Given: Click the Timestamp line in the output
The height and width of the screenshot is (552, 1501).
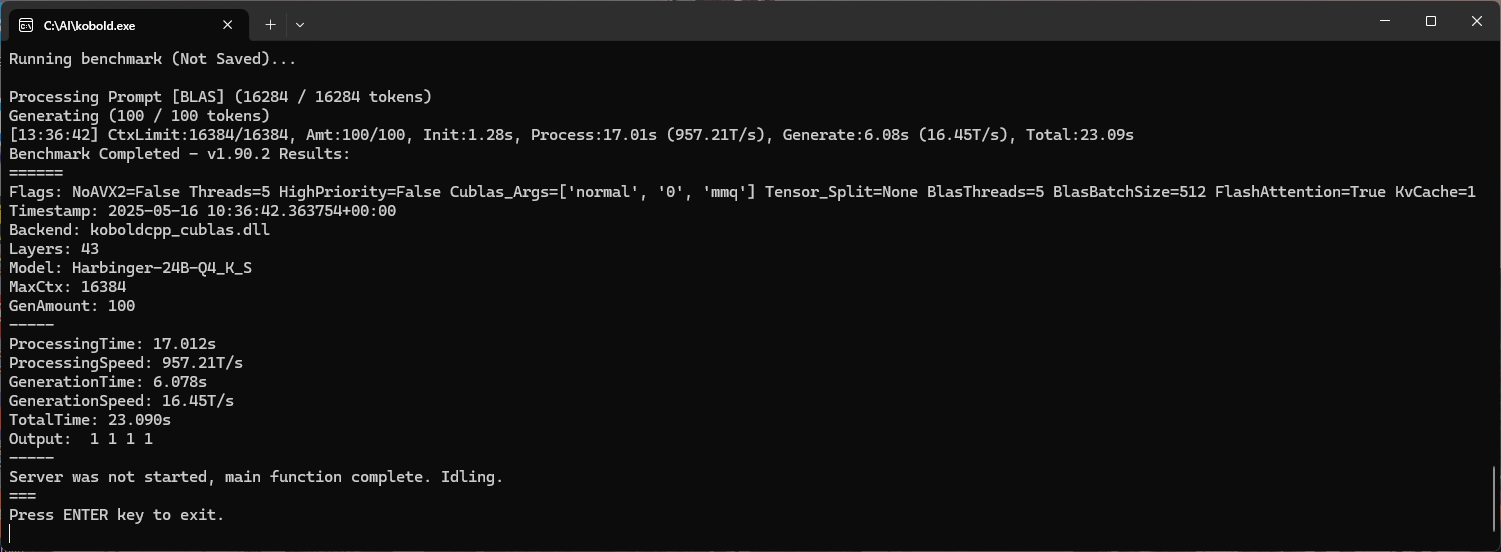Looking at the screenshot, I should [202, 211].
